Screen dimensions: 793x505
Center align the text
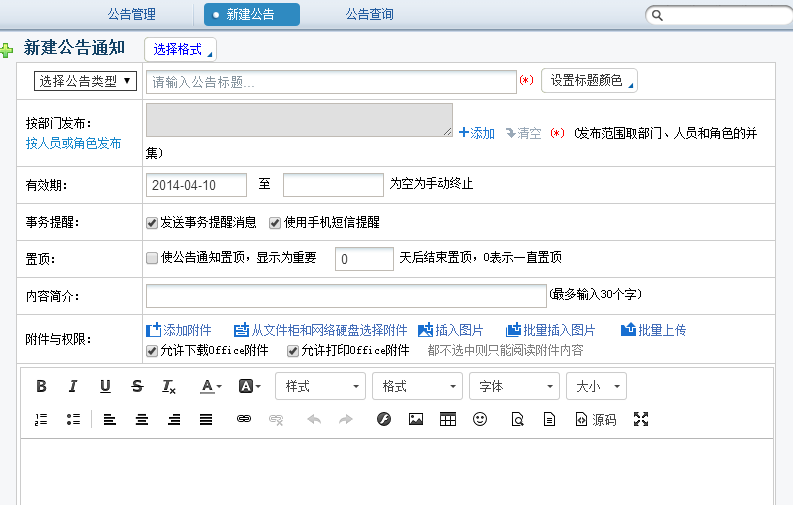coord(142,420)
